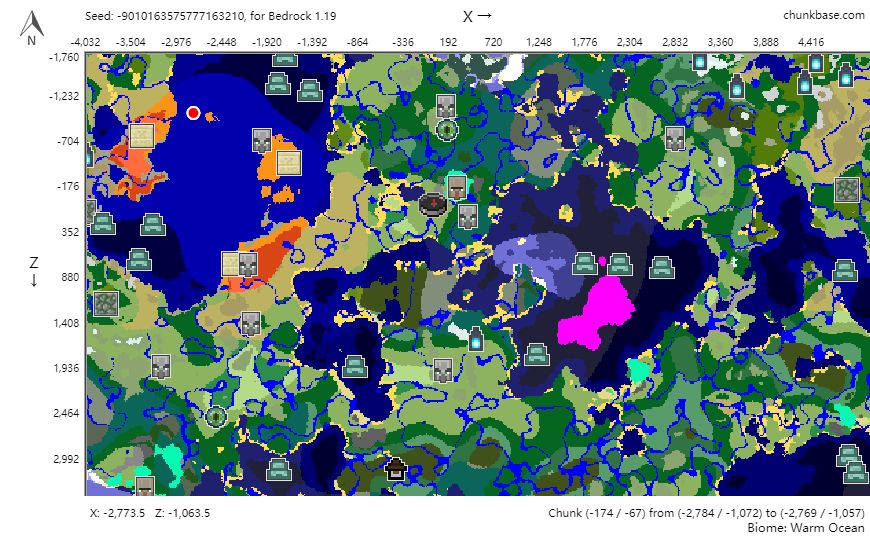Select the easternmost pillager outpost icon
Screen dimensions: 870x540
(675, 139)
